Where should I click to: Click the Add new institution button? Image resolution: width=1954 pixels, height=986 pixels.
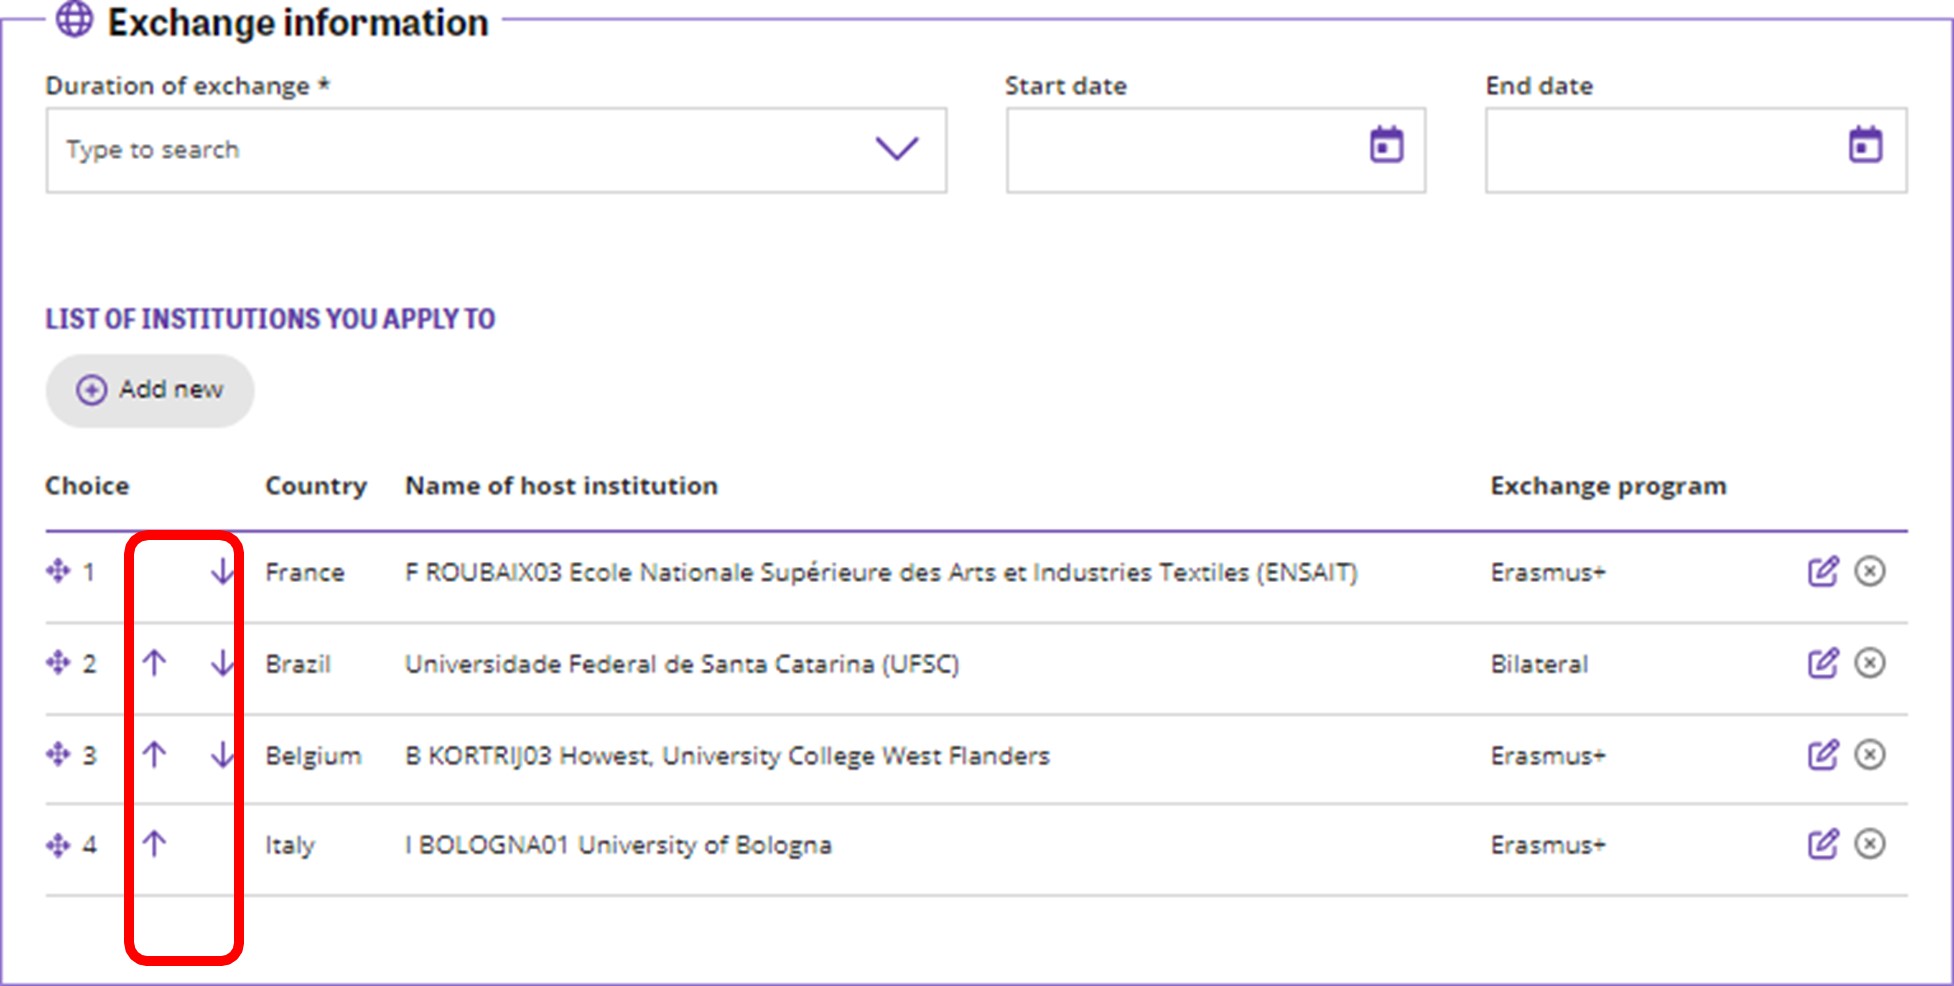(x=150, y=390)
